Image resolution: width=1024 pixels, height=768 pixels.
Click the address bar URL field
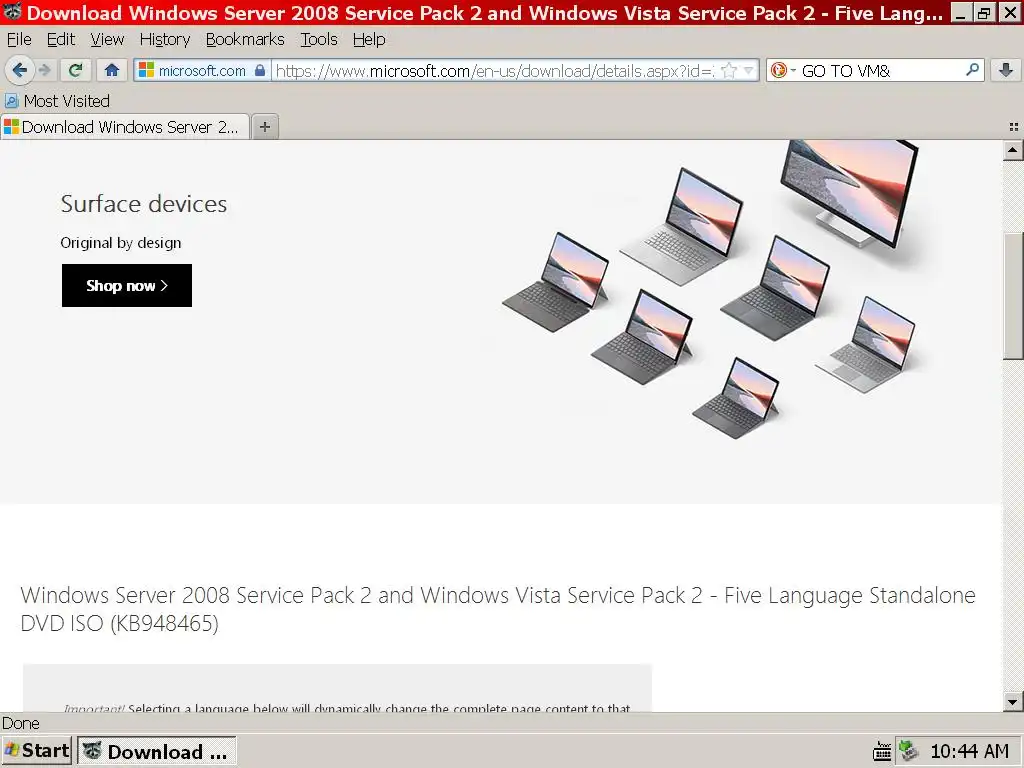(x=495, y=71)
